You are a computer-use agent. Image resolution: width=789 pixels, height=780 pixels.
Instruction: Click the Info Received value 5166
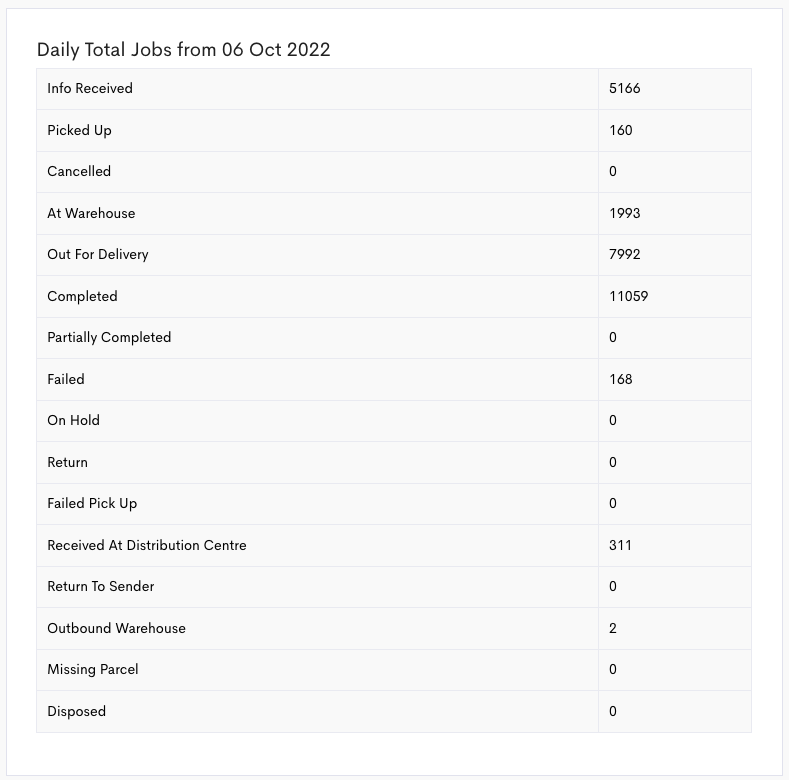[x=625, y=88]
